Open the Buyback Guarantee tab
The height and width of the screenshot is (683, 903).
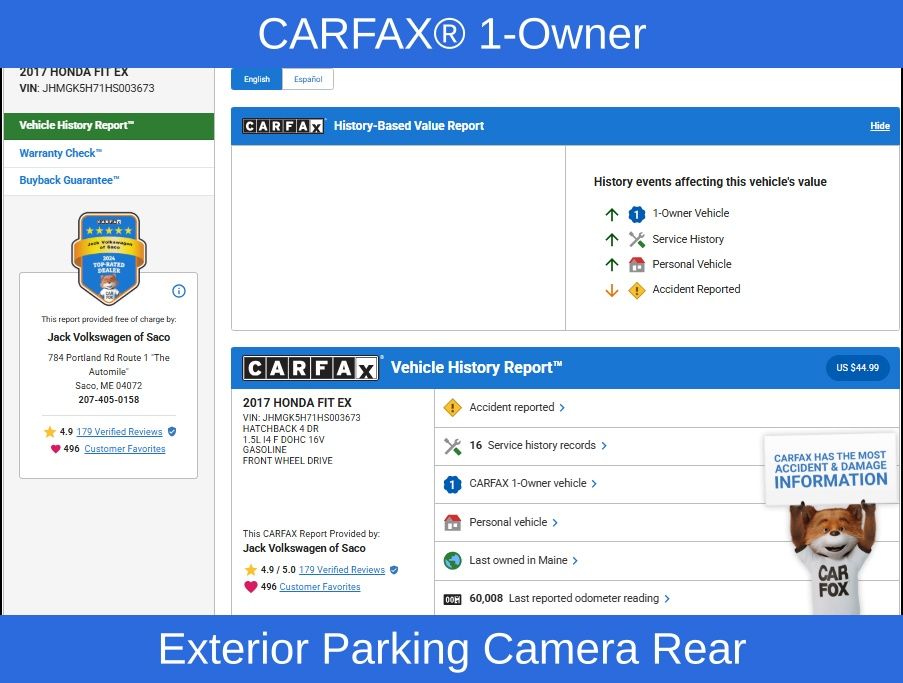70,181
